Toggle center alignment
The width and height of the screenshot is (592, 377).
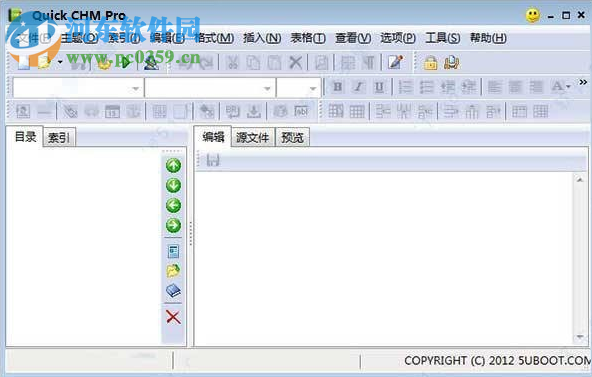click(x=515, y=87)
